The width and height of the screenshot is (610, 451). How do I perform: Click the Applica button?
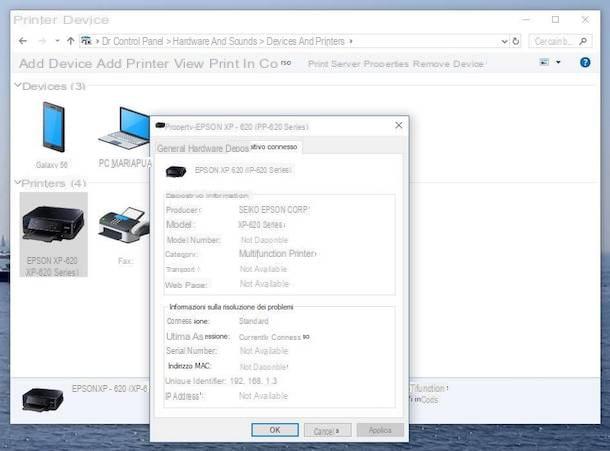coord(380,430)
